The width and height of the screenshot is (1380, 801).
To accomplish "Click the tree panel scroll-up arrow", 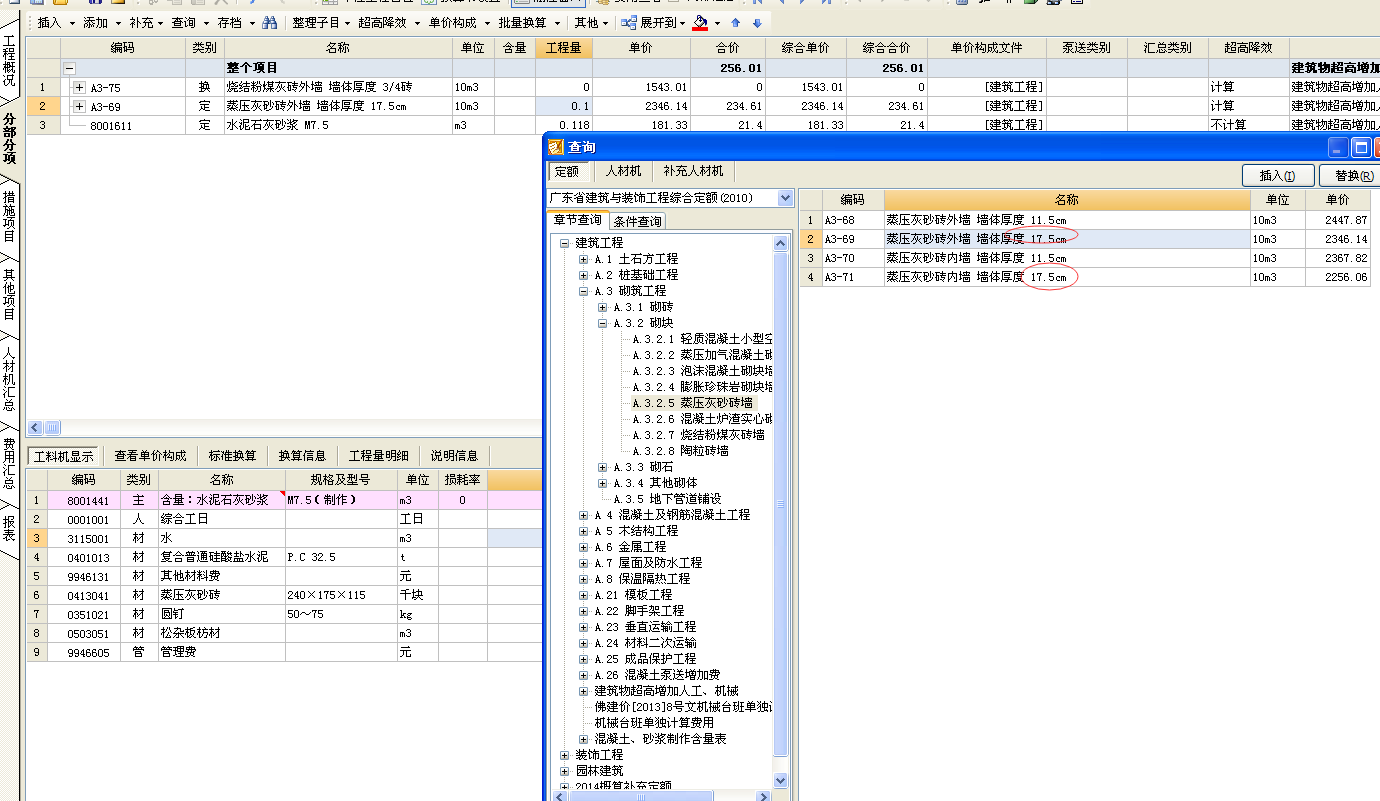I will (x=781, y=243).
